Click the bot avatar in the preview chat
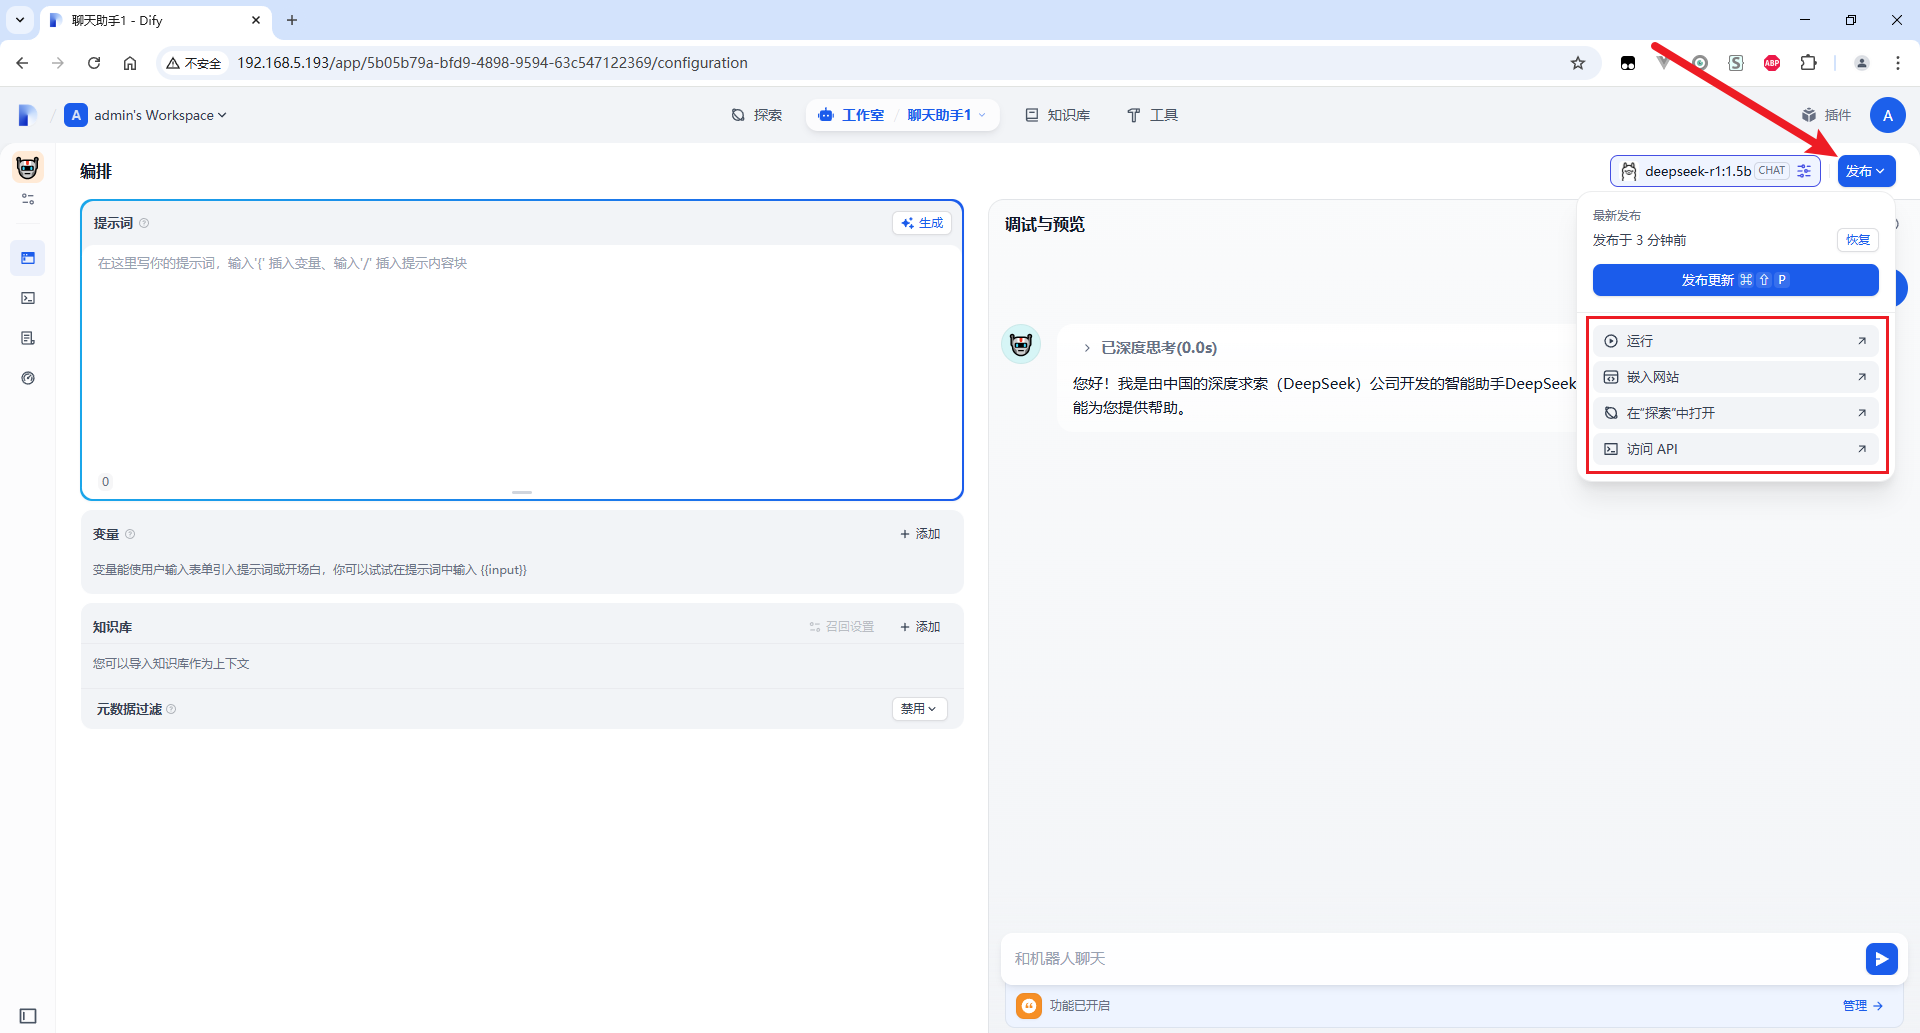The image size is (1920, 1033). 1021,345
